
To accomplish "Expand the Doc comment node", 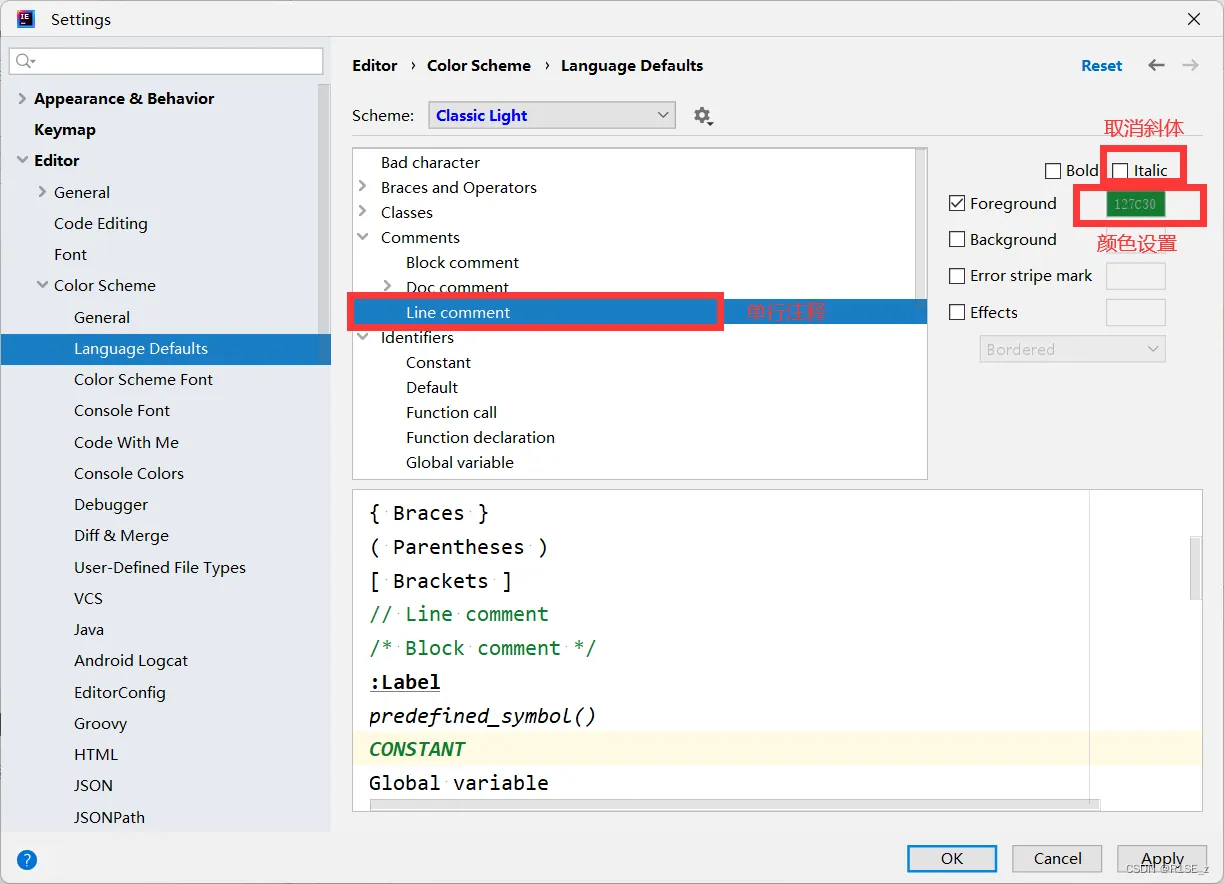I will (388, 287).
